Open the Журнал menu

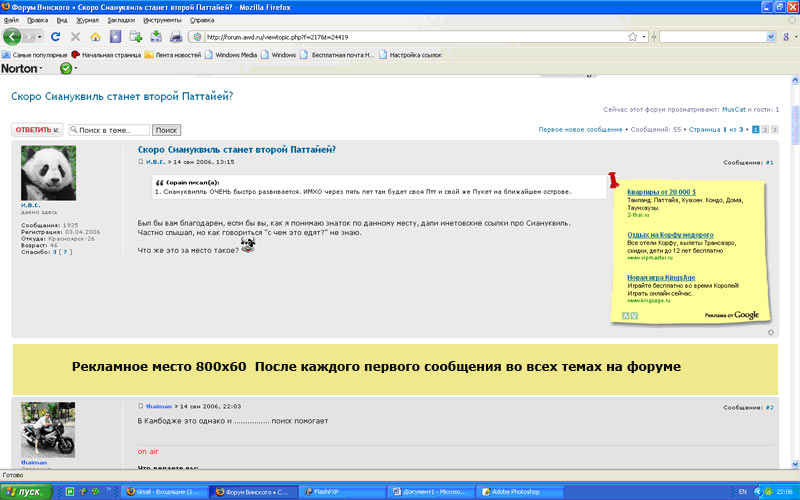tap(88, 20)
